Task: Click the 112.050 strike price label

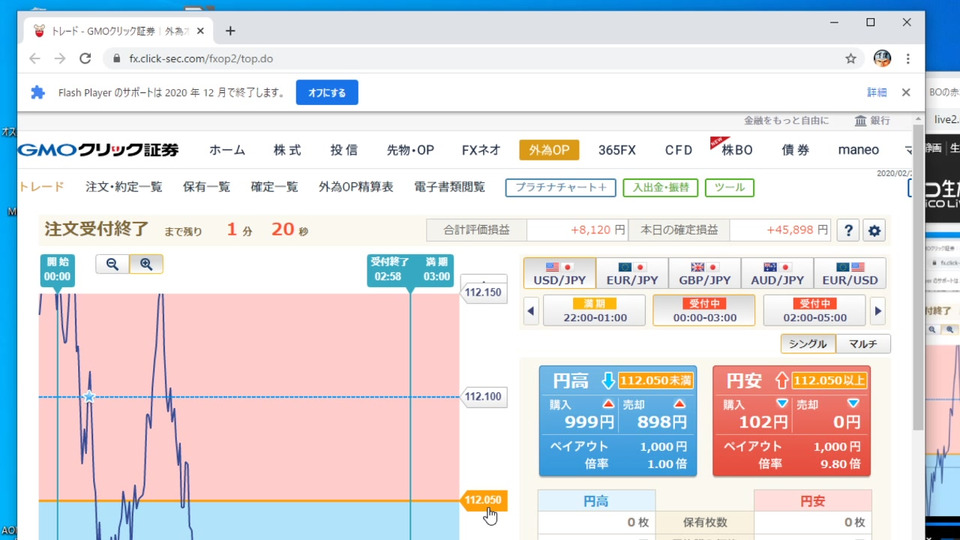Action: coord(483,500)
